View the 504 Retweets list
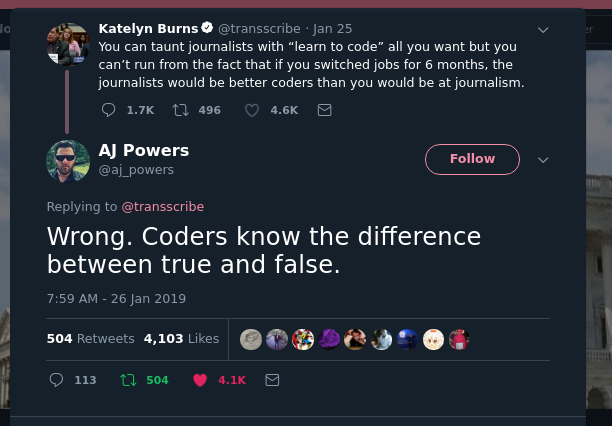The image size is (612, 426). point(91,339)
